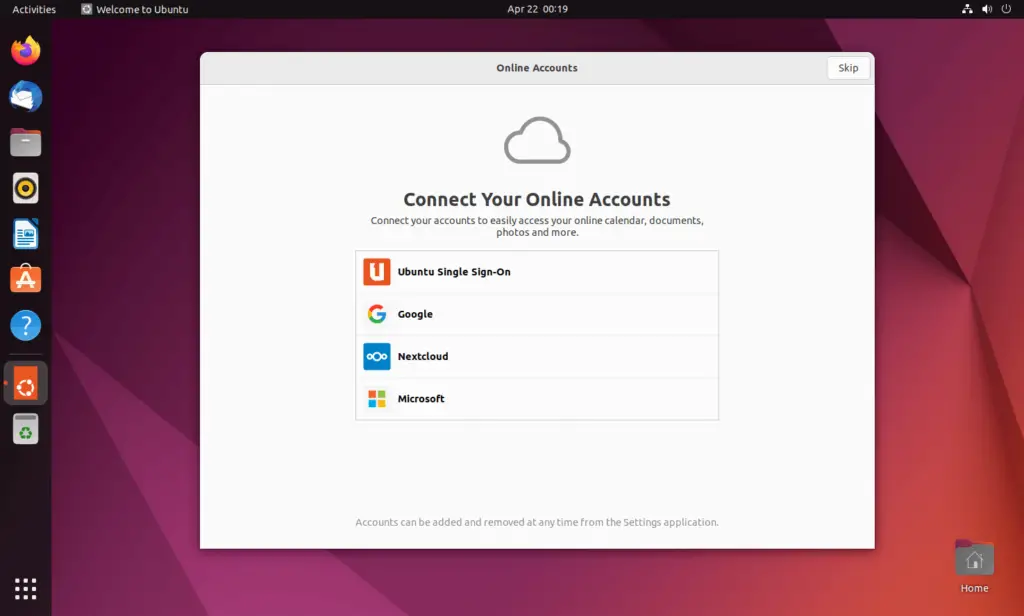This screenshot has height=616, width=1024.
Task: Open the Activities overview
Action: pos(33,9)
